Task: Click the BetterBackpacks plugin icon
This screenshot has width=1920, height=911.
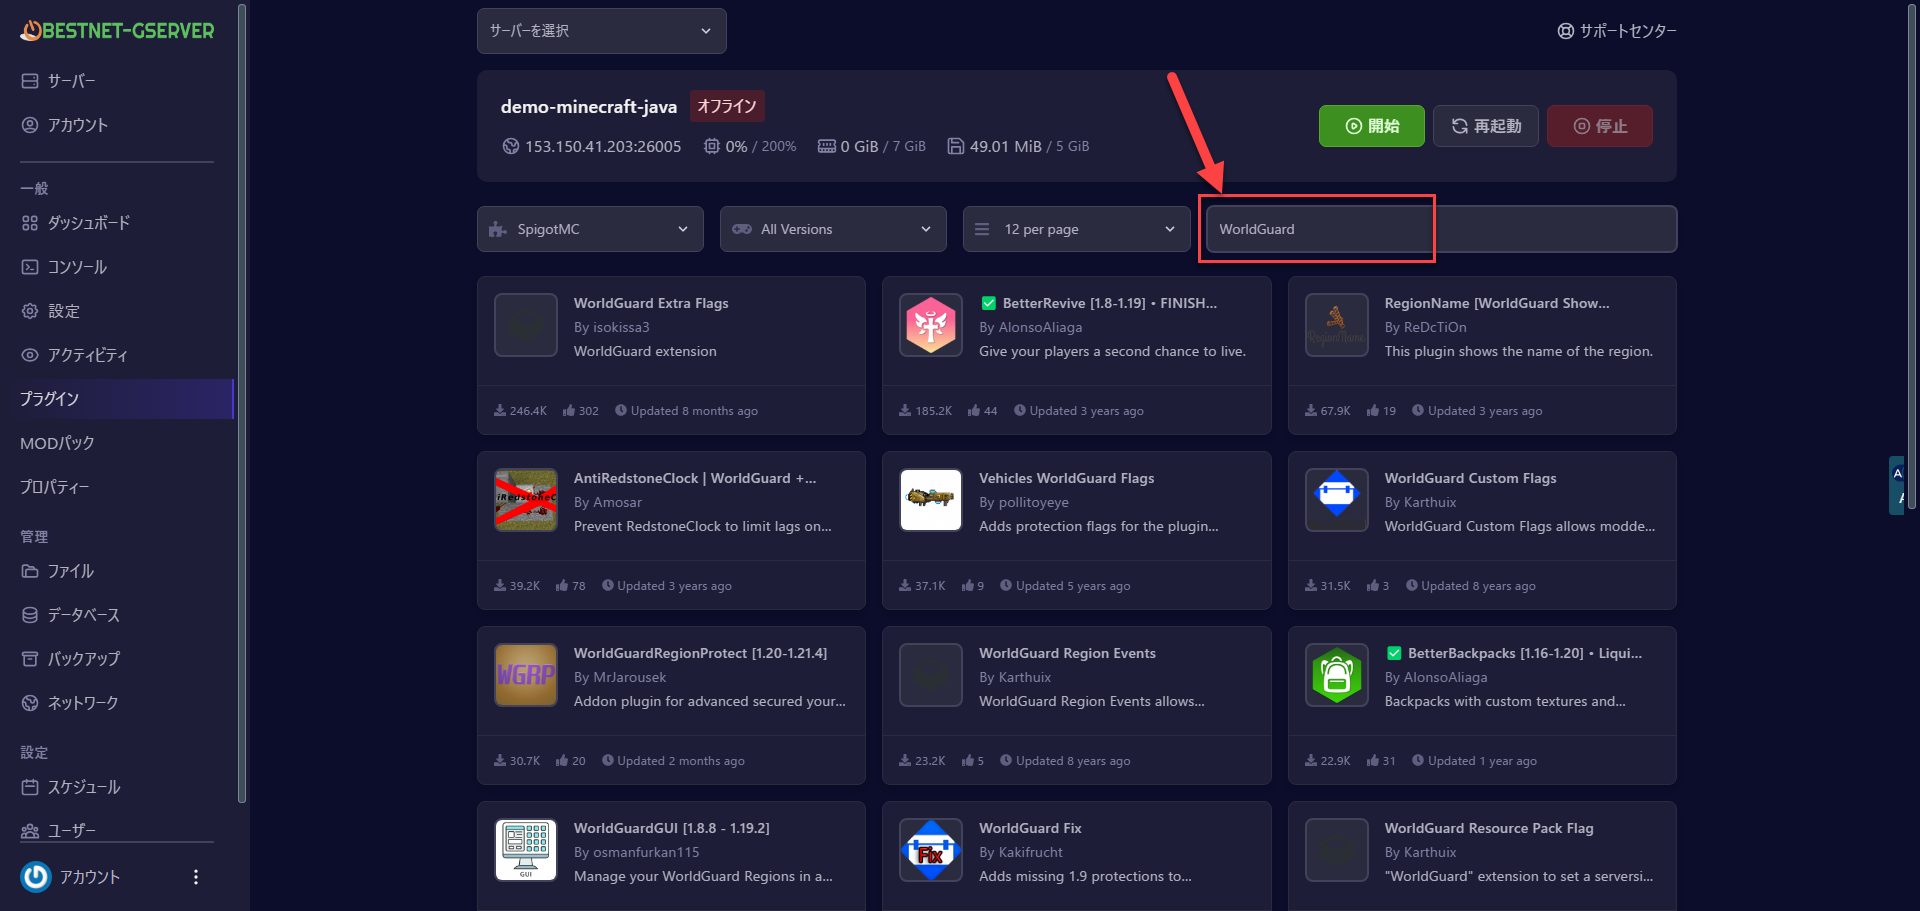Action: [1337, 675]
